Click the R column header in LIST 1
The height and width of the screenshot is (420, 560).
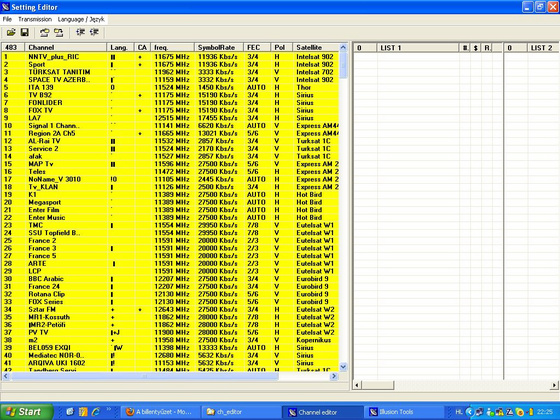pyautogui.click(x=486, y=48)
